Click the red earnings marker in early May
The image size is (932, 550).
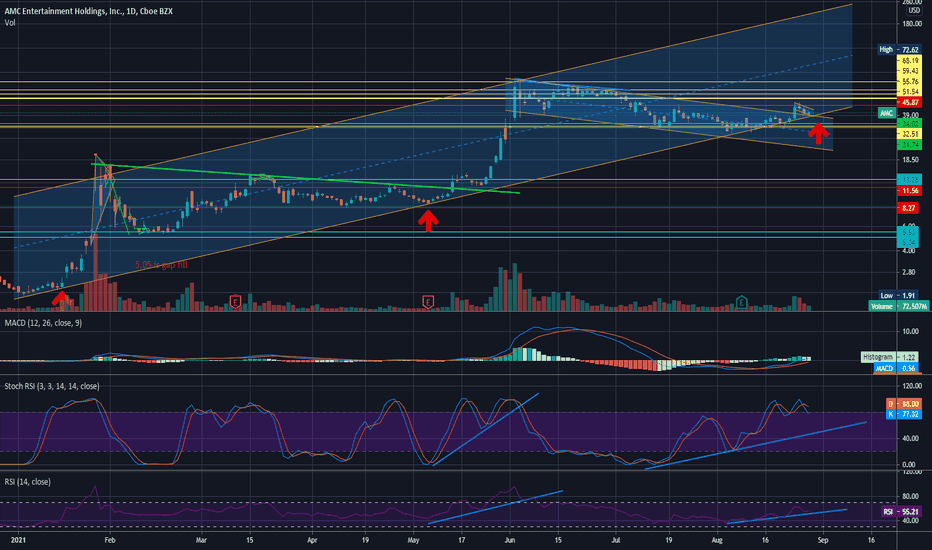click(427, 302)
